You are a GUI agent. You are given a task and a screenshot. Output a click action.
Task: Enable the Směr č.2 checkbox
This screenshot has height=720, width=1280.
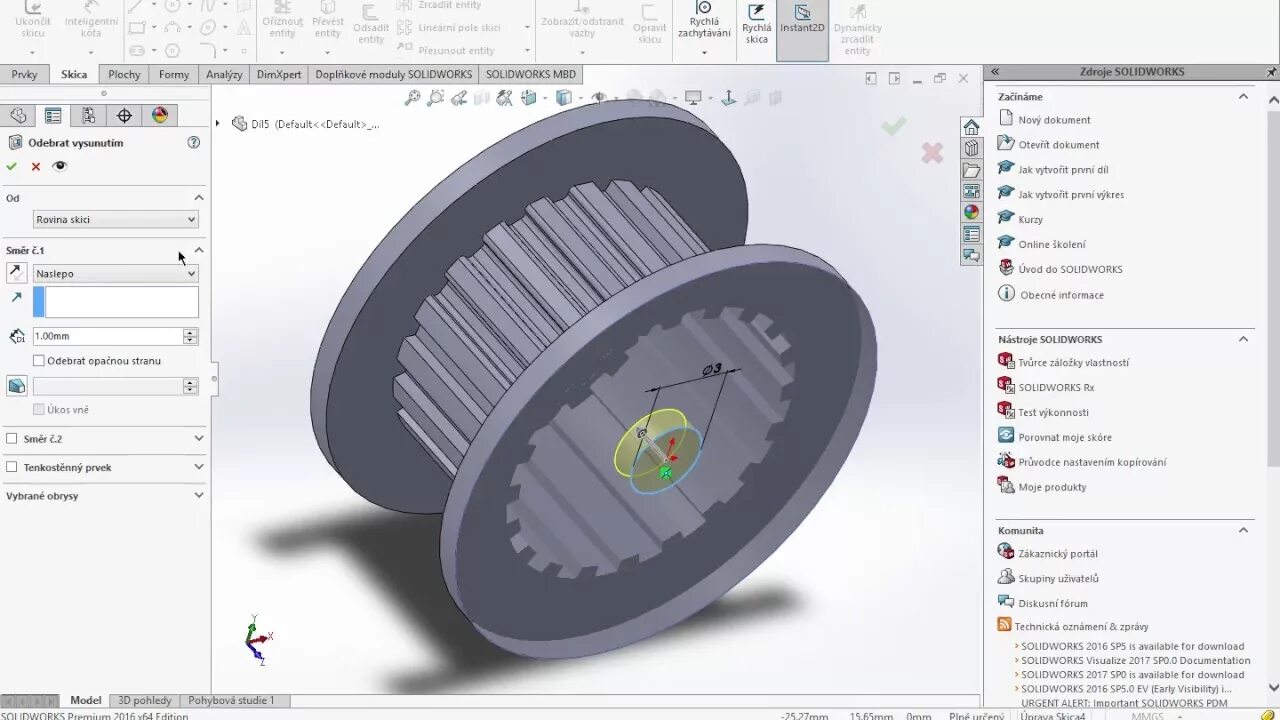[x=12, y=438]
